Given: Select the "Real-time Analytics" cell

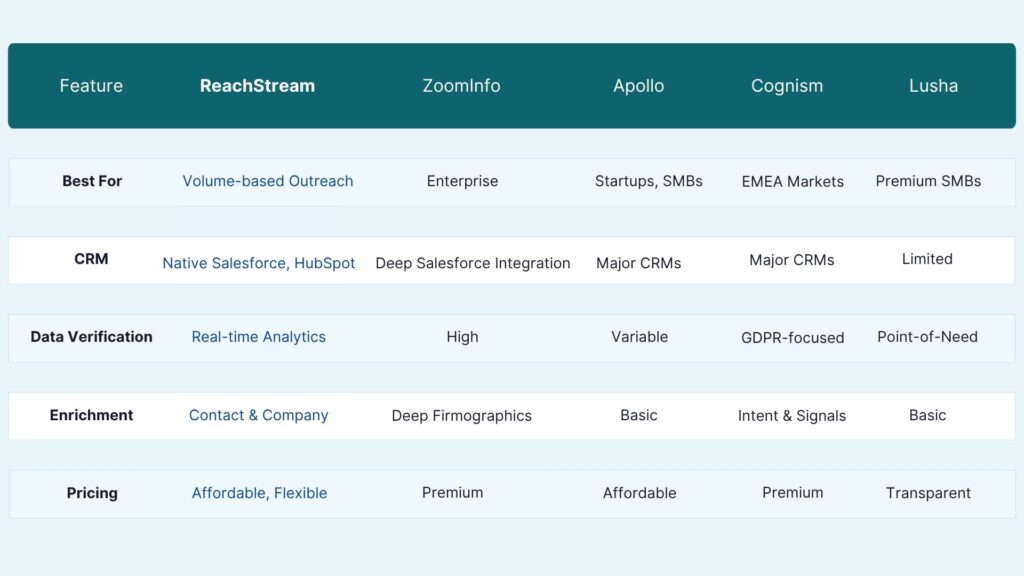Looking at the screenshot, I should coord(259,336).
